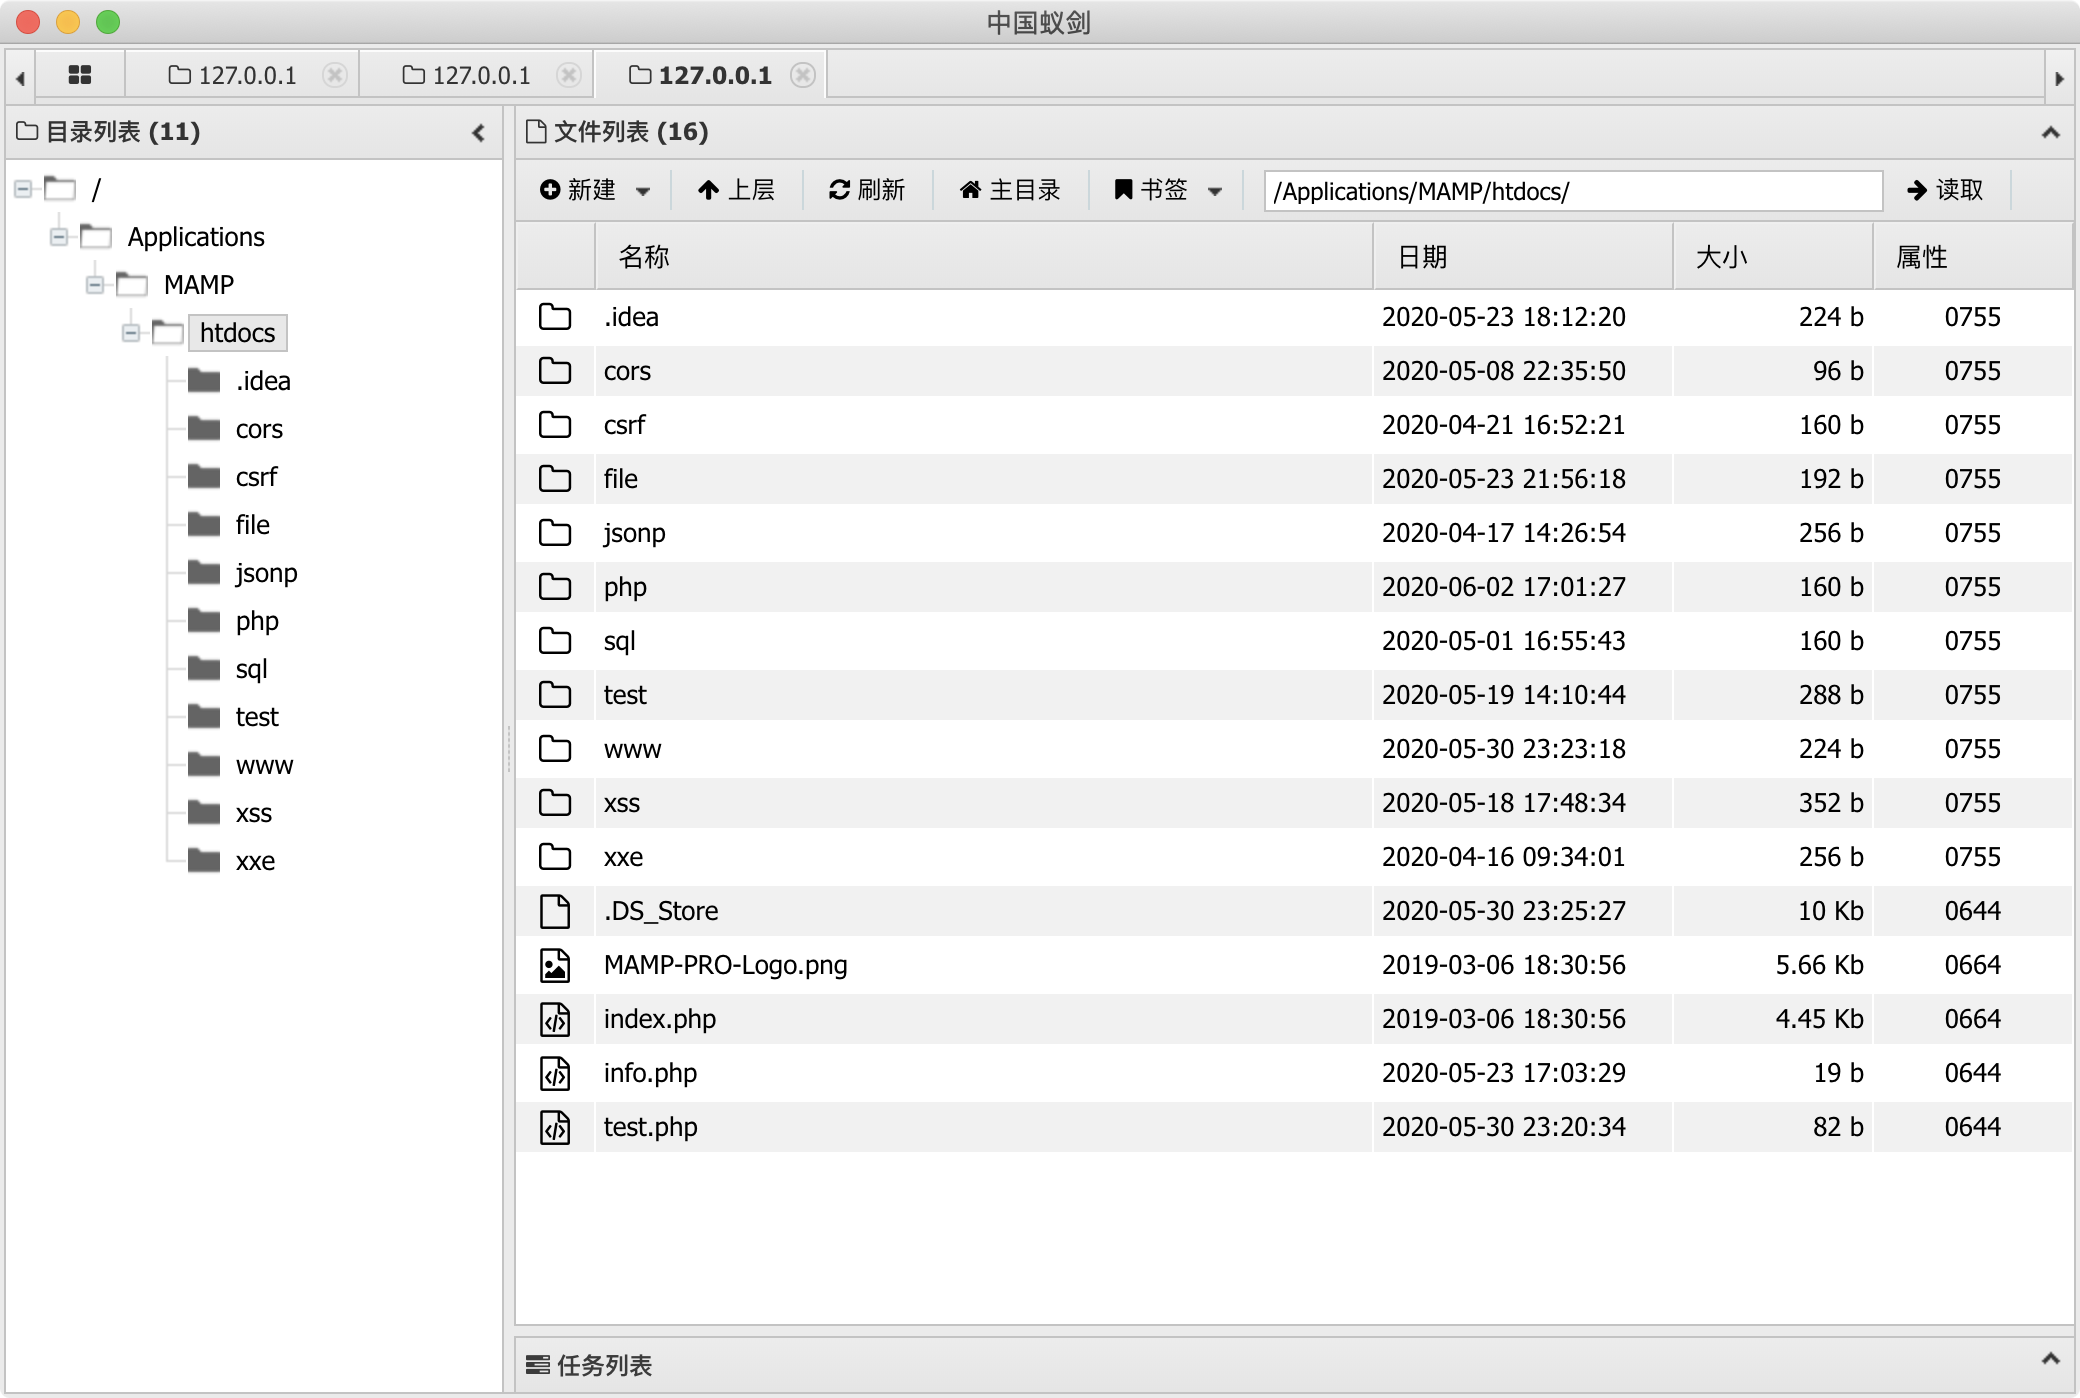Refresh the file list with 刷新
This screenshot has height=1398, width=2080.
click(x=867, y=190)
